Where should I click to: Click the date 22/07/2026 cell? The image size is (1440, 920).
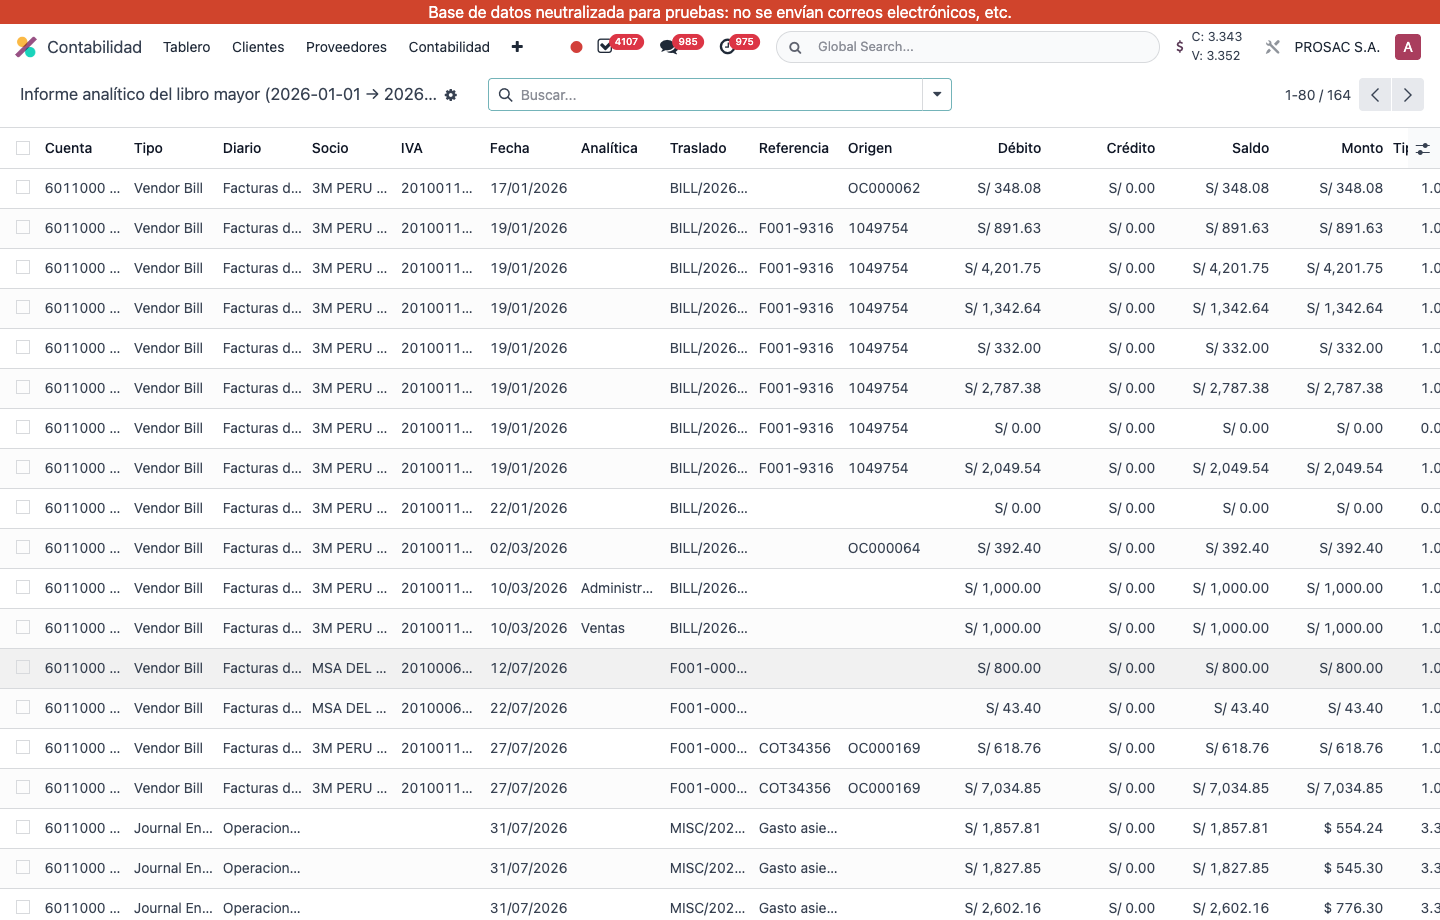[529, 708]
